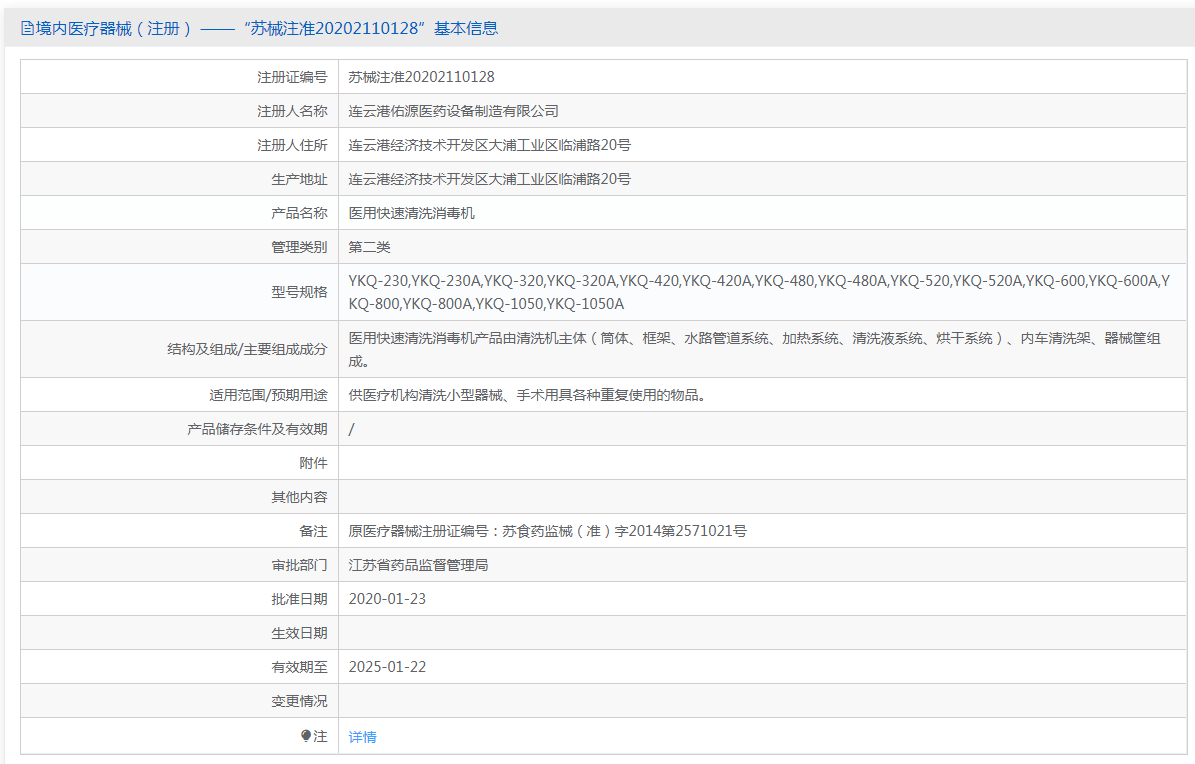Select the intended use text 供医疗机构清洗小型器械
The height and width of the screenshot is (764, 1195).
(x=527, y=395)
